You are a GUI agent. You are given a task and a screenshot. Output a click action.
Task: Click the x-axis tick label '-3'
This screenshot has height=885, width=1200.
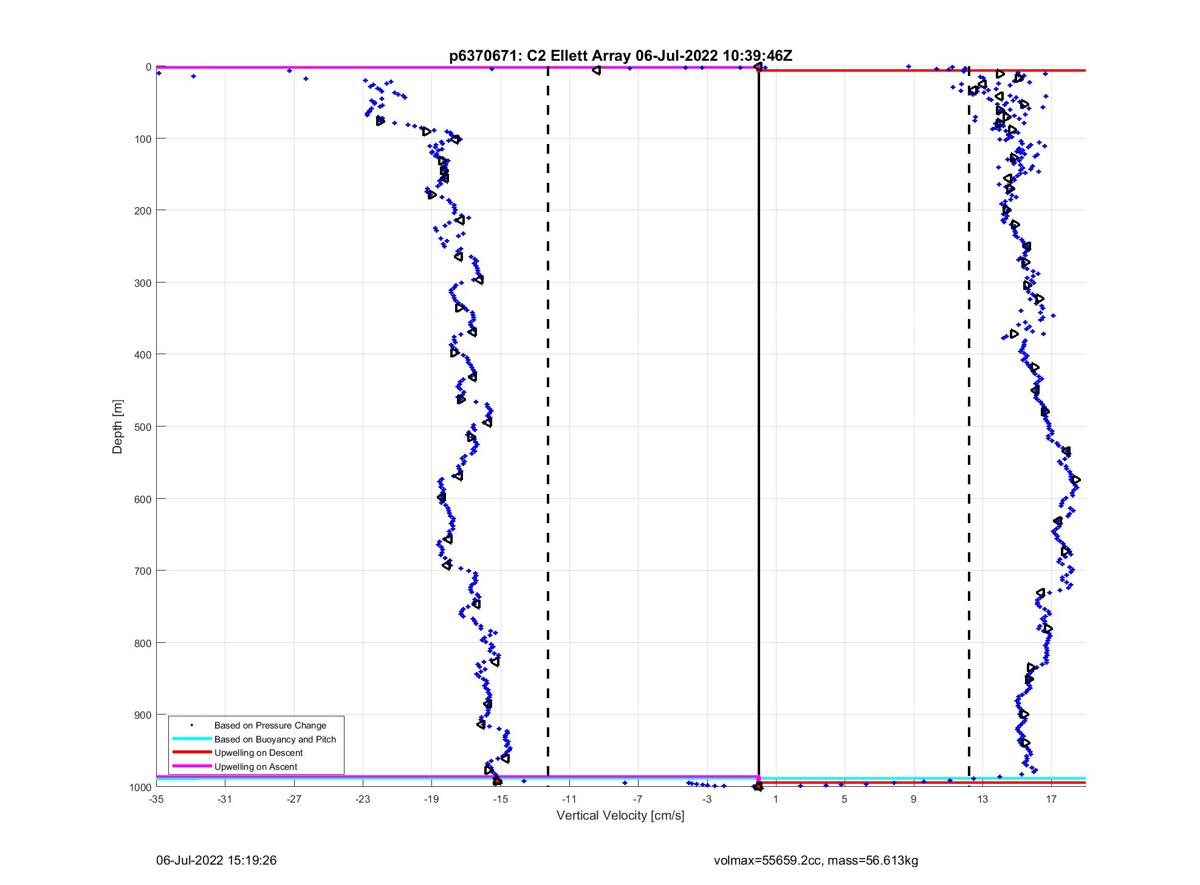pyautogui.click(x=707, y=799)
